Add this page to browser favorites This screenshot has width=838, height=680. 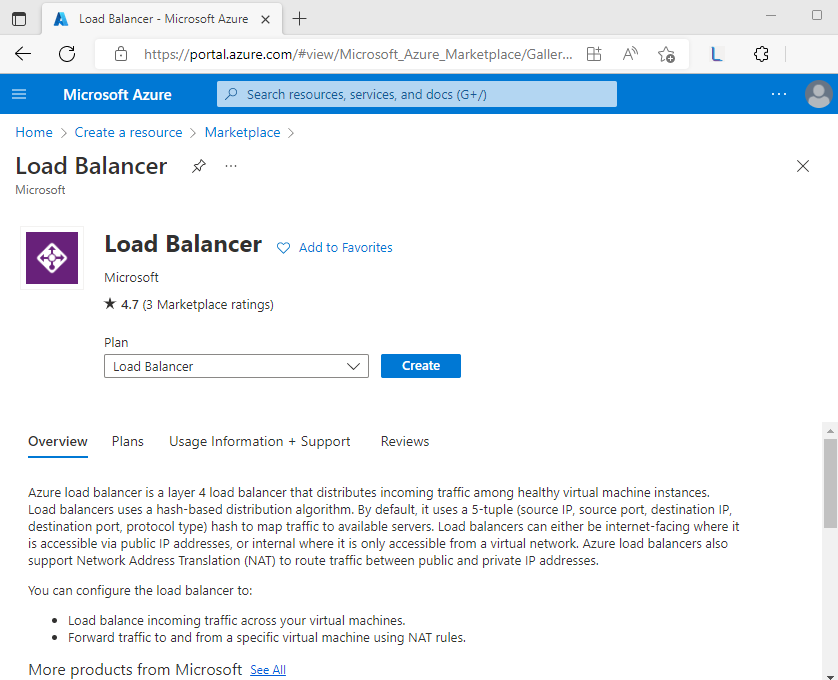click(x=666, y=53)
